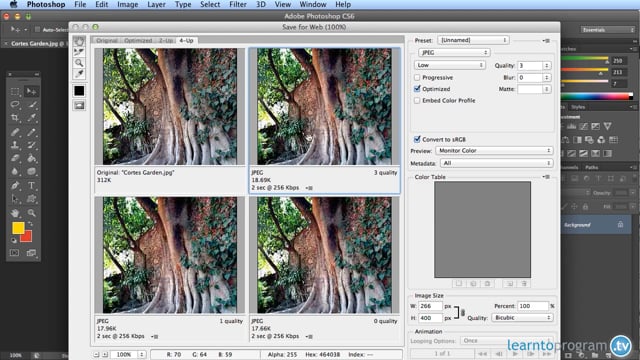
Task: Uncheck Convert to sRGB checkbox
Action: pos(417,139)
